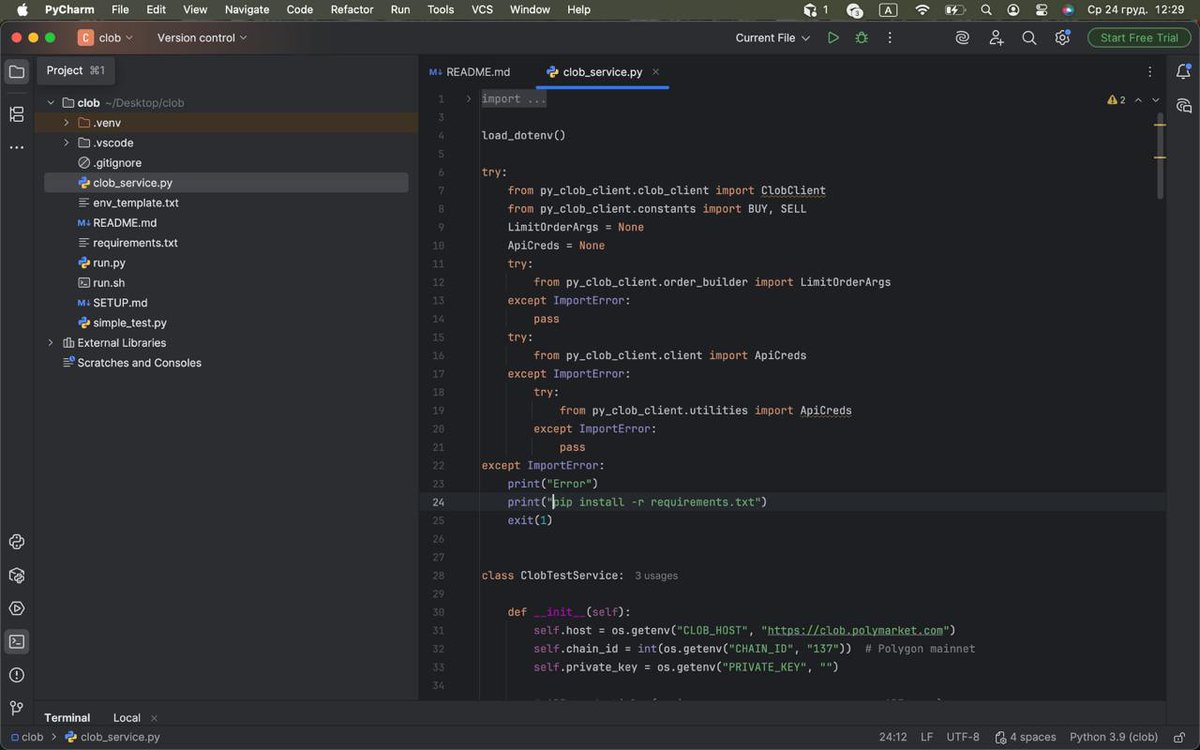
Task: Toggle the Terminal tool window button
Action: 16,642
